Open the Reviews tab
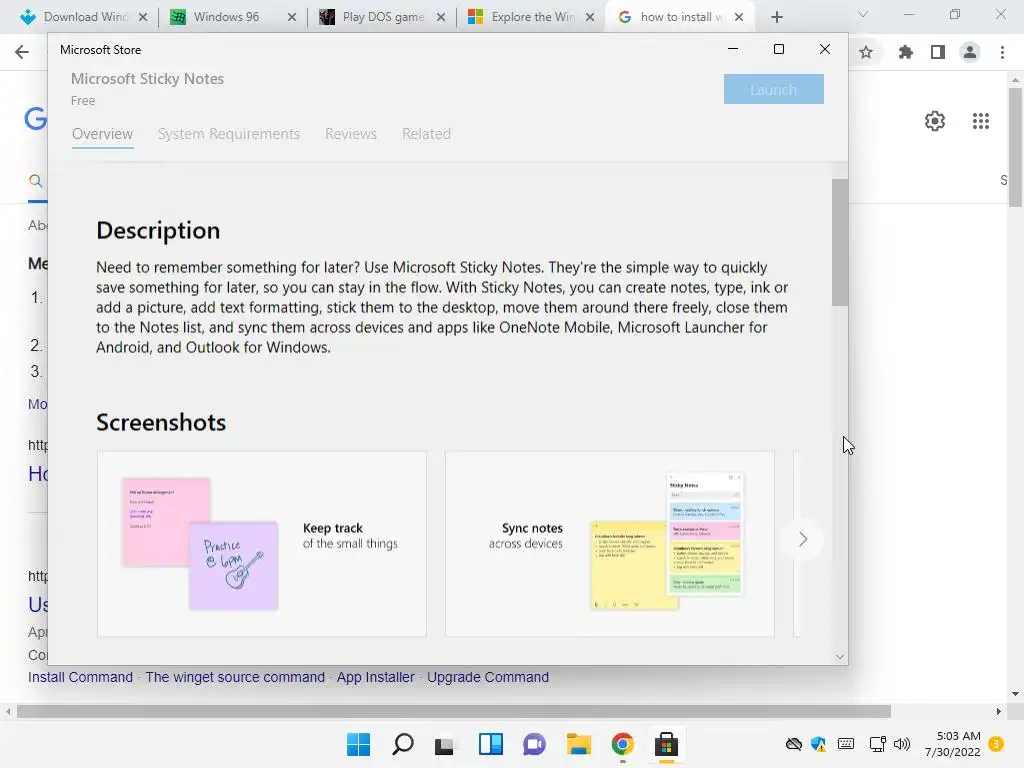This screenshot has height=768, width=1024. pyautogui.click(x=351, y=134)
